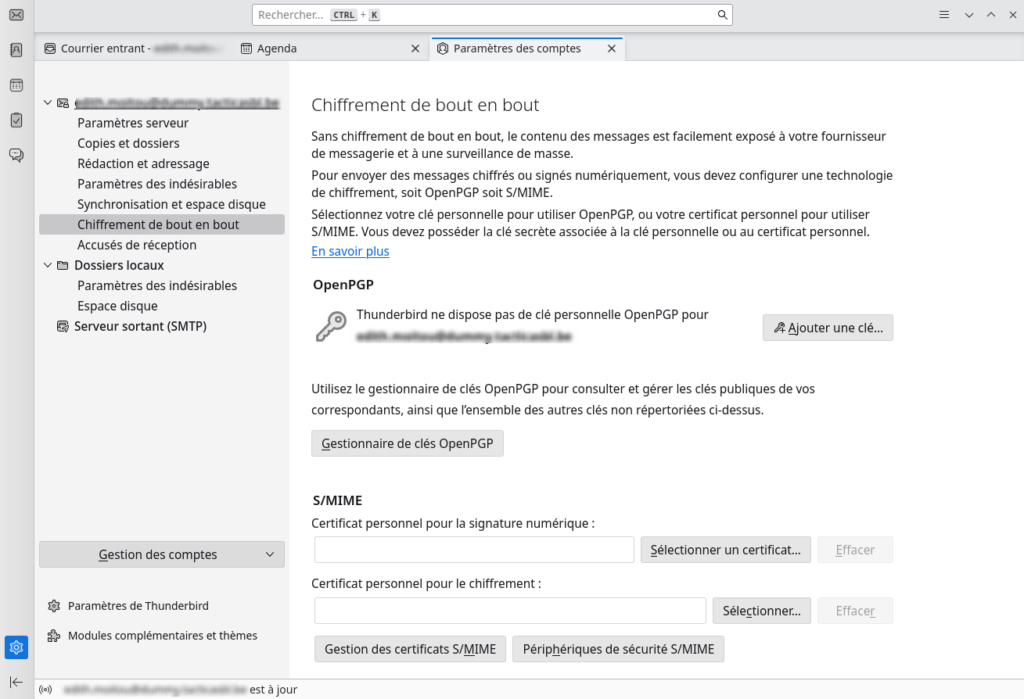The image size is (1024, 699).
Task: Open the Calendar space icon
Action: 16,85
